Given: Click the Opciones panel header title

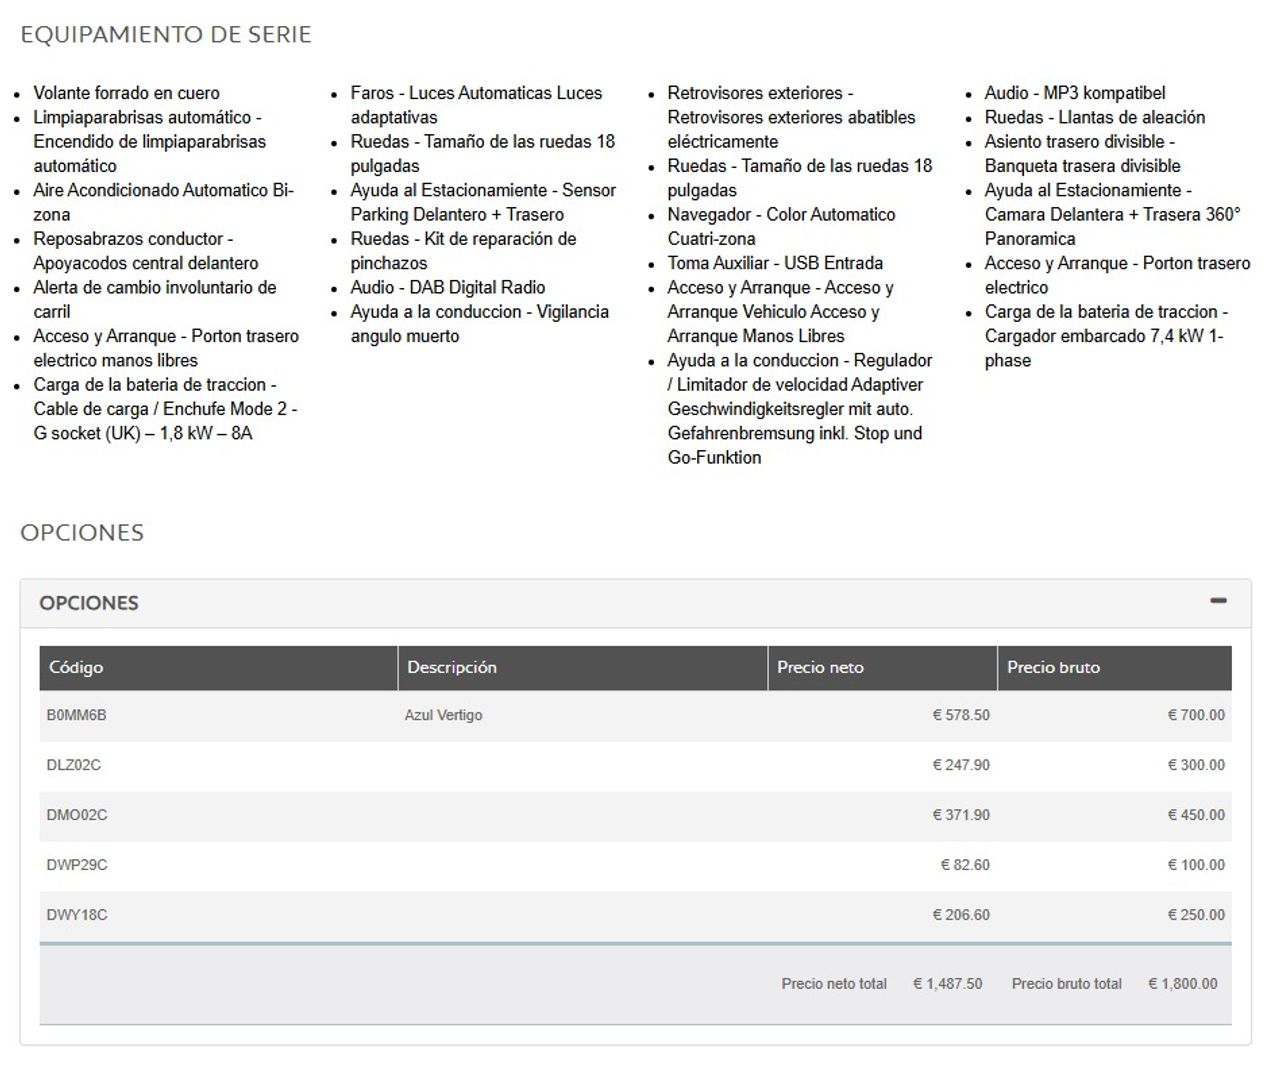Looking at the screenshot, I should [x=89, y=603].
